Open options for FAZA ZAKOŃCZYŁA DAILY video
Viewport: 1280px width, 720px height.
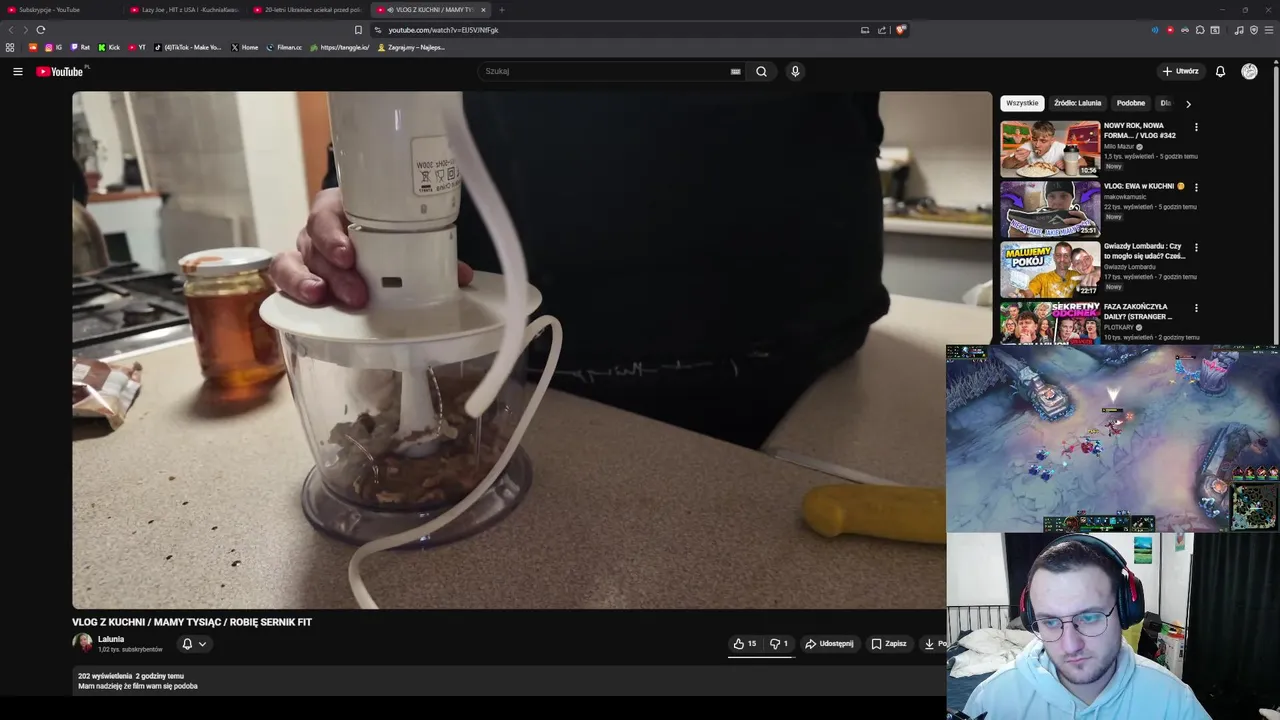coord(1196,308)
